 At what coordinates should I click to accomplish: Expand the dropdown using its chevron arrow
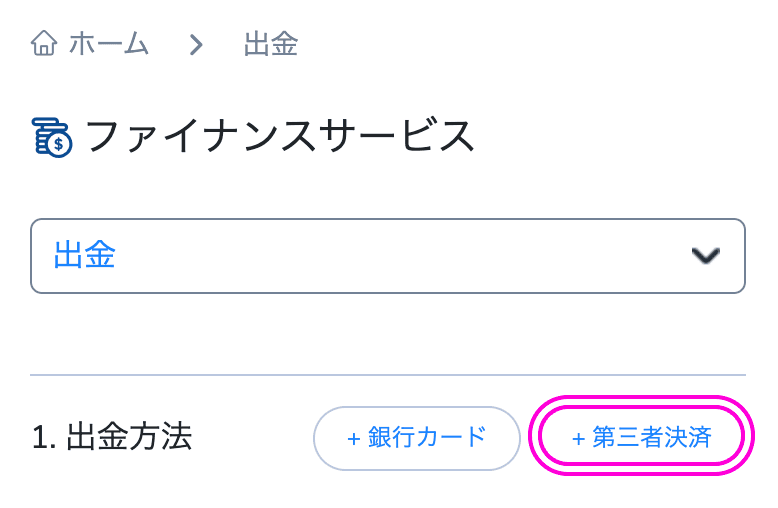pos(706,256)
